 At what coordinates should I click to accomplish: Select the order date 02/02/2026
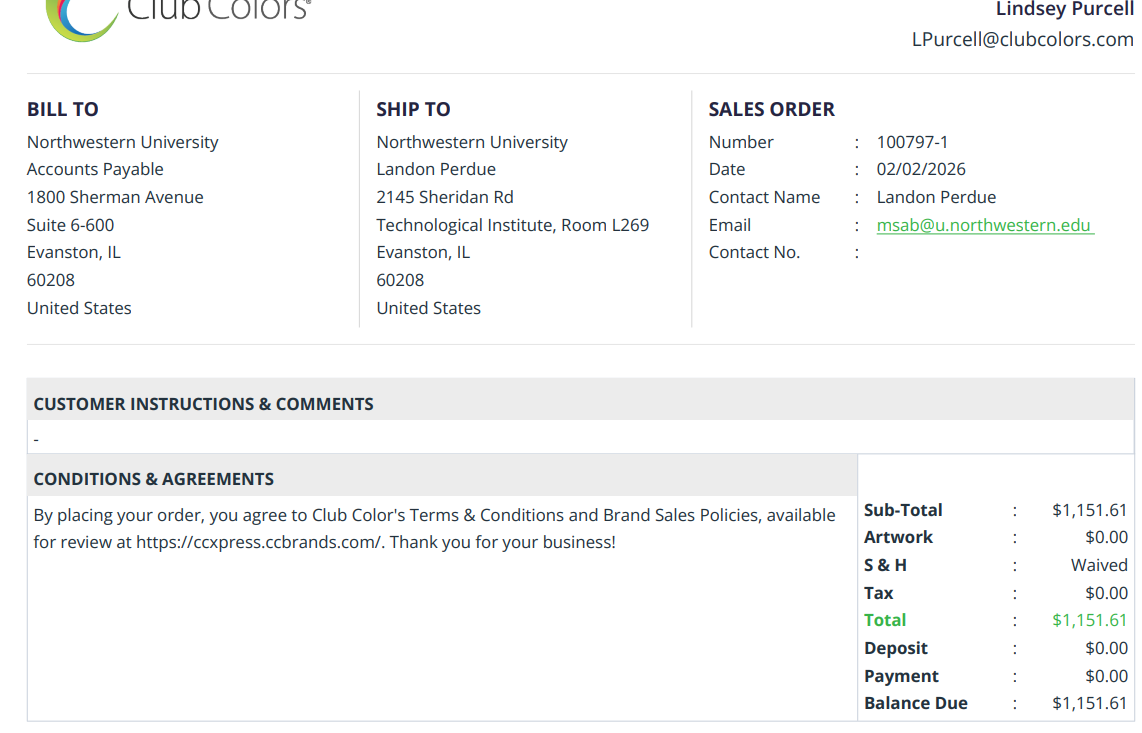pos(921,169)
